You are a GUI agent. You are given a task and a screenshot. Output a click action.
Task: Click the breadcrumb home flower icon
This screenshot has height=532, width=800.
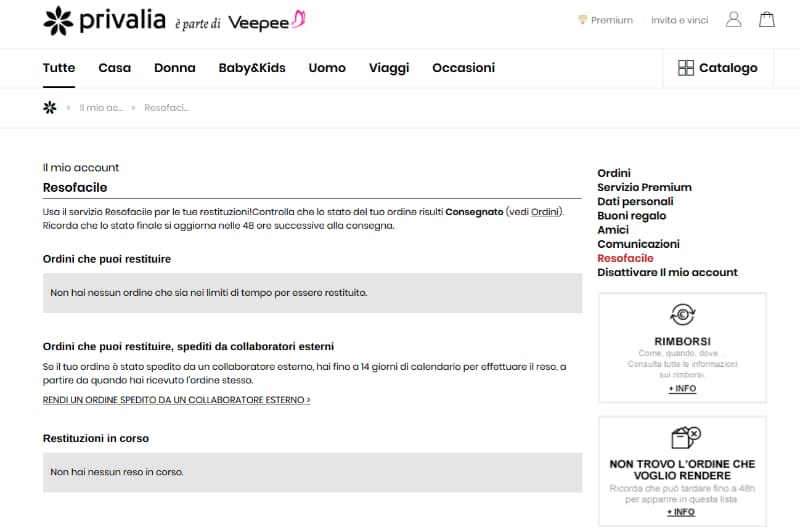click(x=50, y=107)
